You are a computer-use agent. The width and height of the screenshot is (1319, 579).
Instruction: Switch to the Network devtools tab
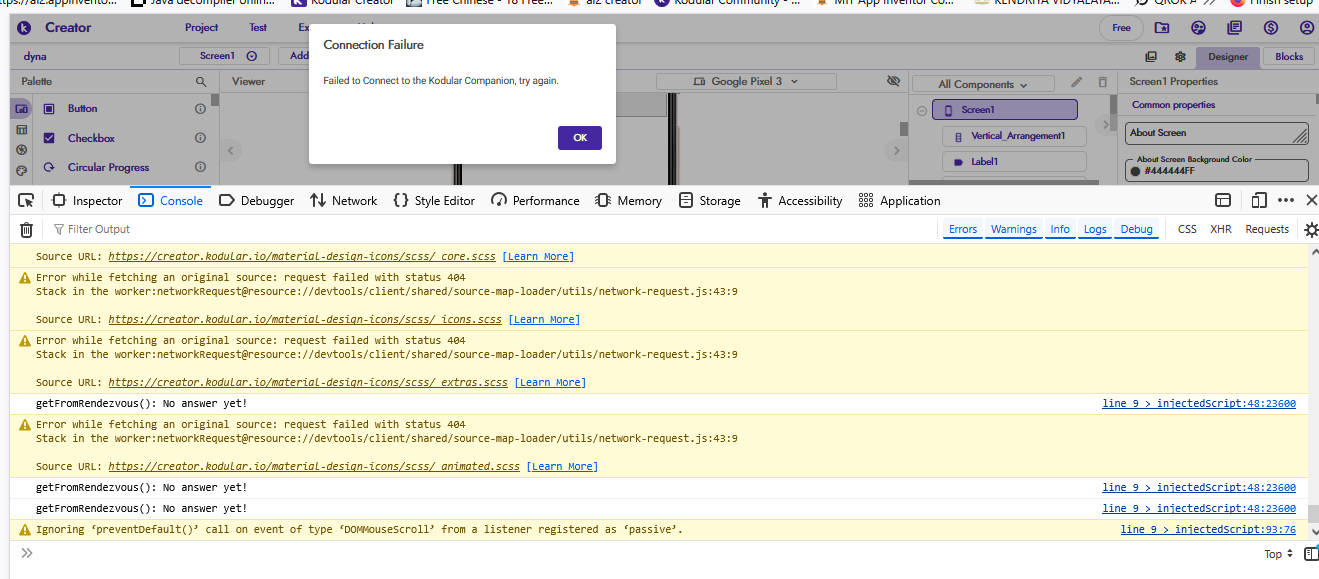click(344, 200)
